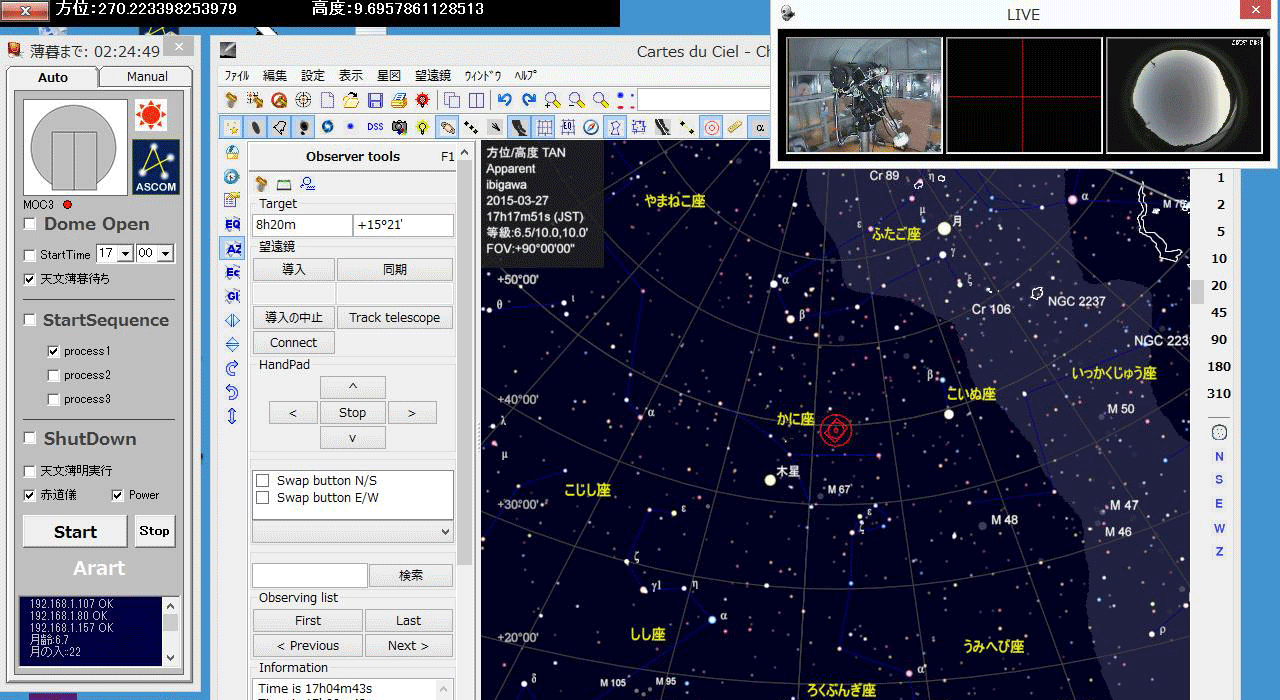Click the zoom in magnifier icon
The width and height of the screenshot is (1280, 700).
[553, 100]
